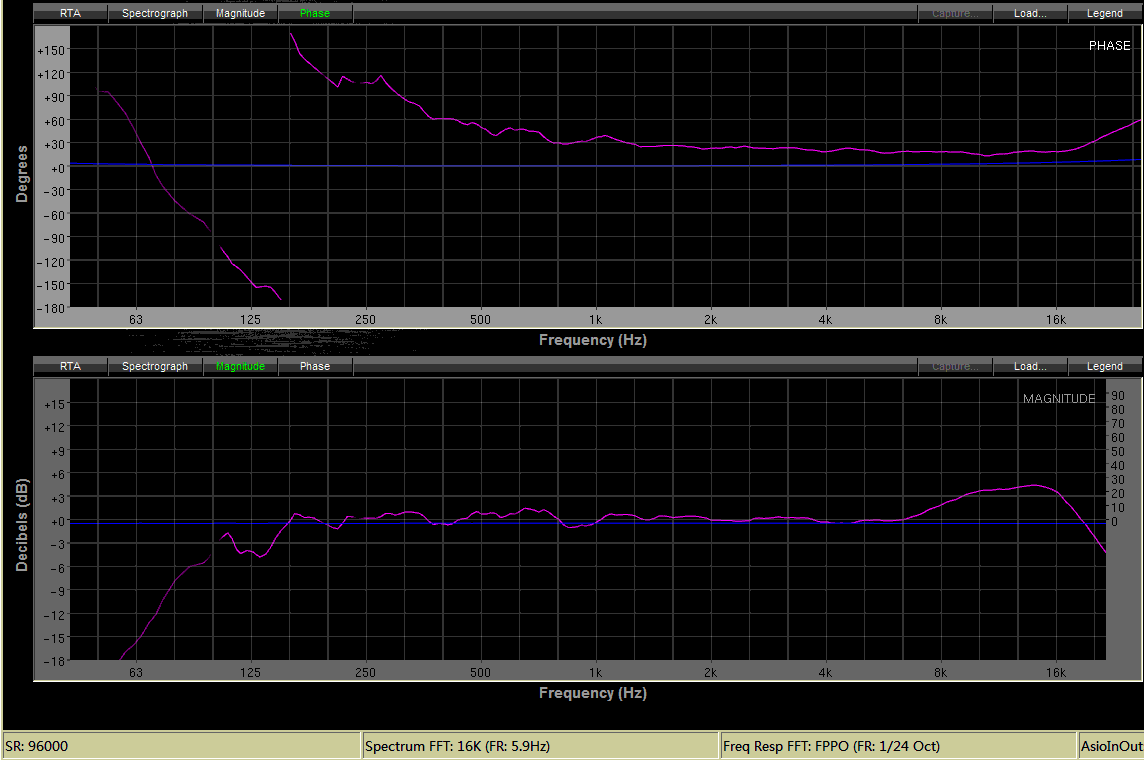1144x760 pixels.
Task: Click the MAGNITUDE label in the magnitude graph
Action: (x=1059, y=399)
